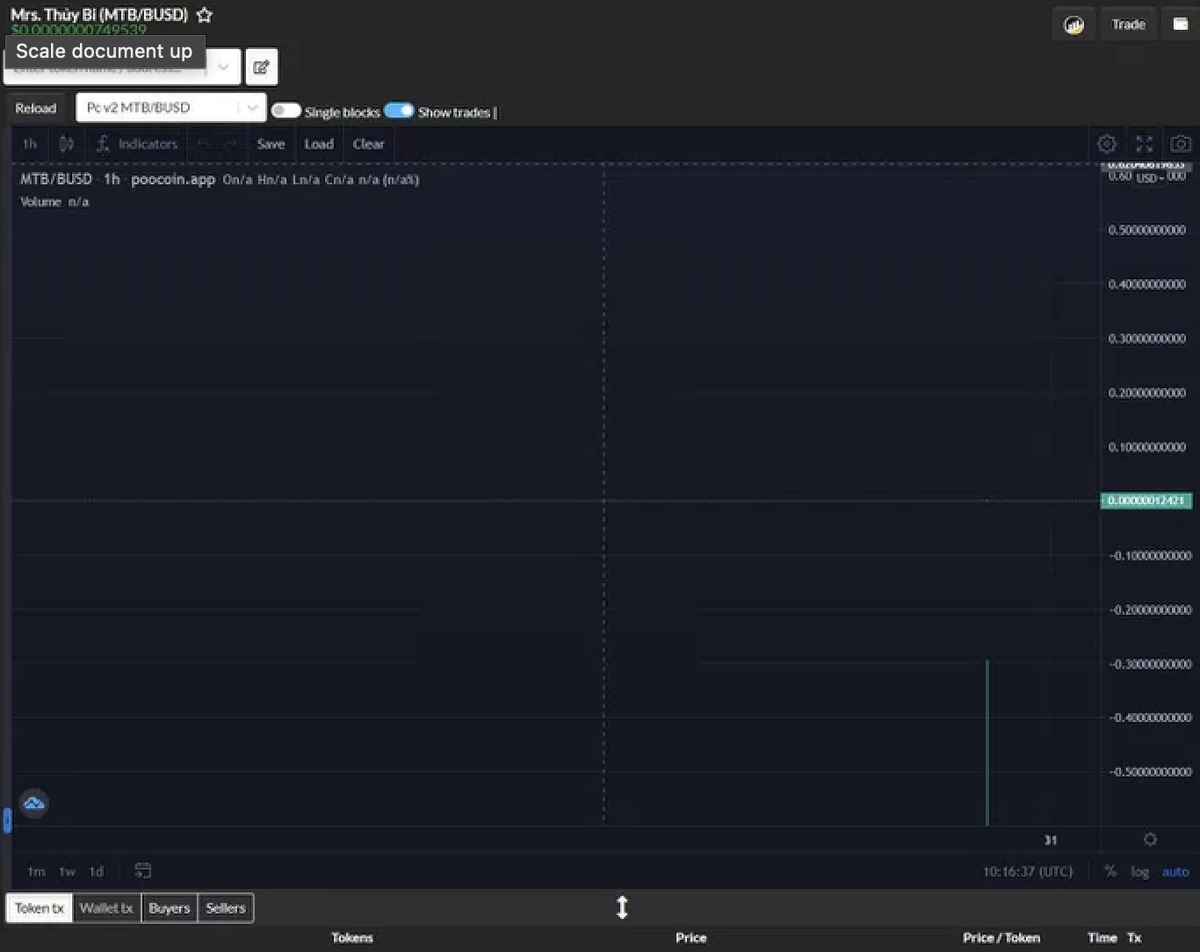
Task: Favorite the MTB/BUSD token with star
Action: pyautogui.click(x=204, y=15)
